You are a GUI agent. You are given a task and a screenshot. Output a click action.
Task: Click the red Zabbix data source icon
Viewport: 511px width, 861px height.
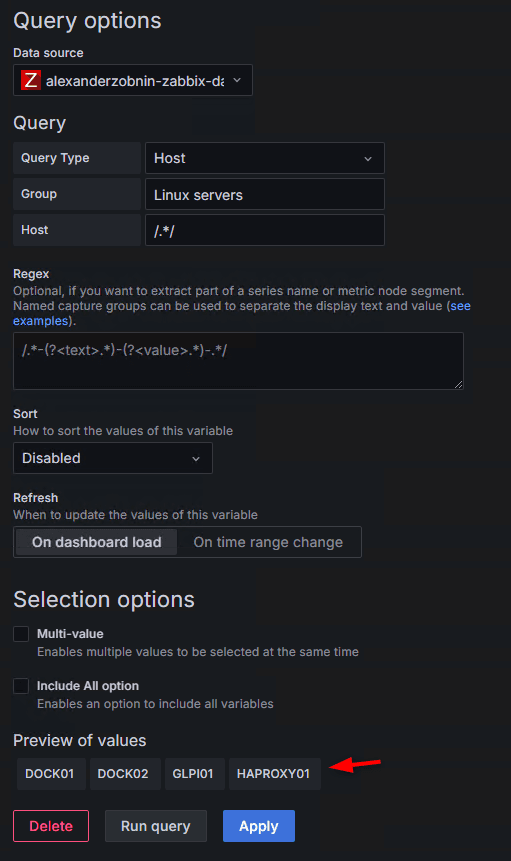(31, 80)
